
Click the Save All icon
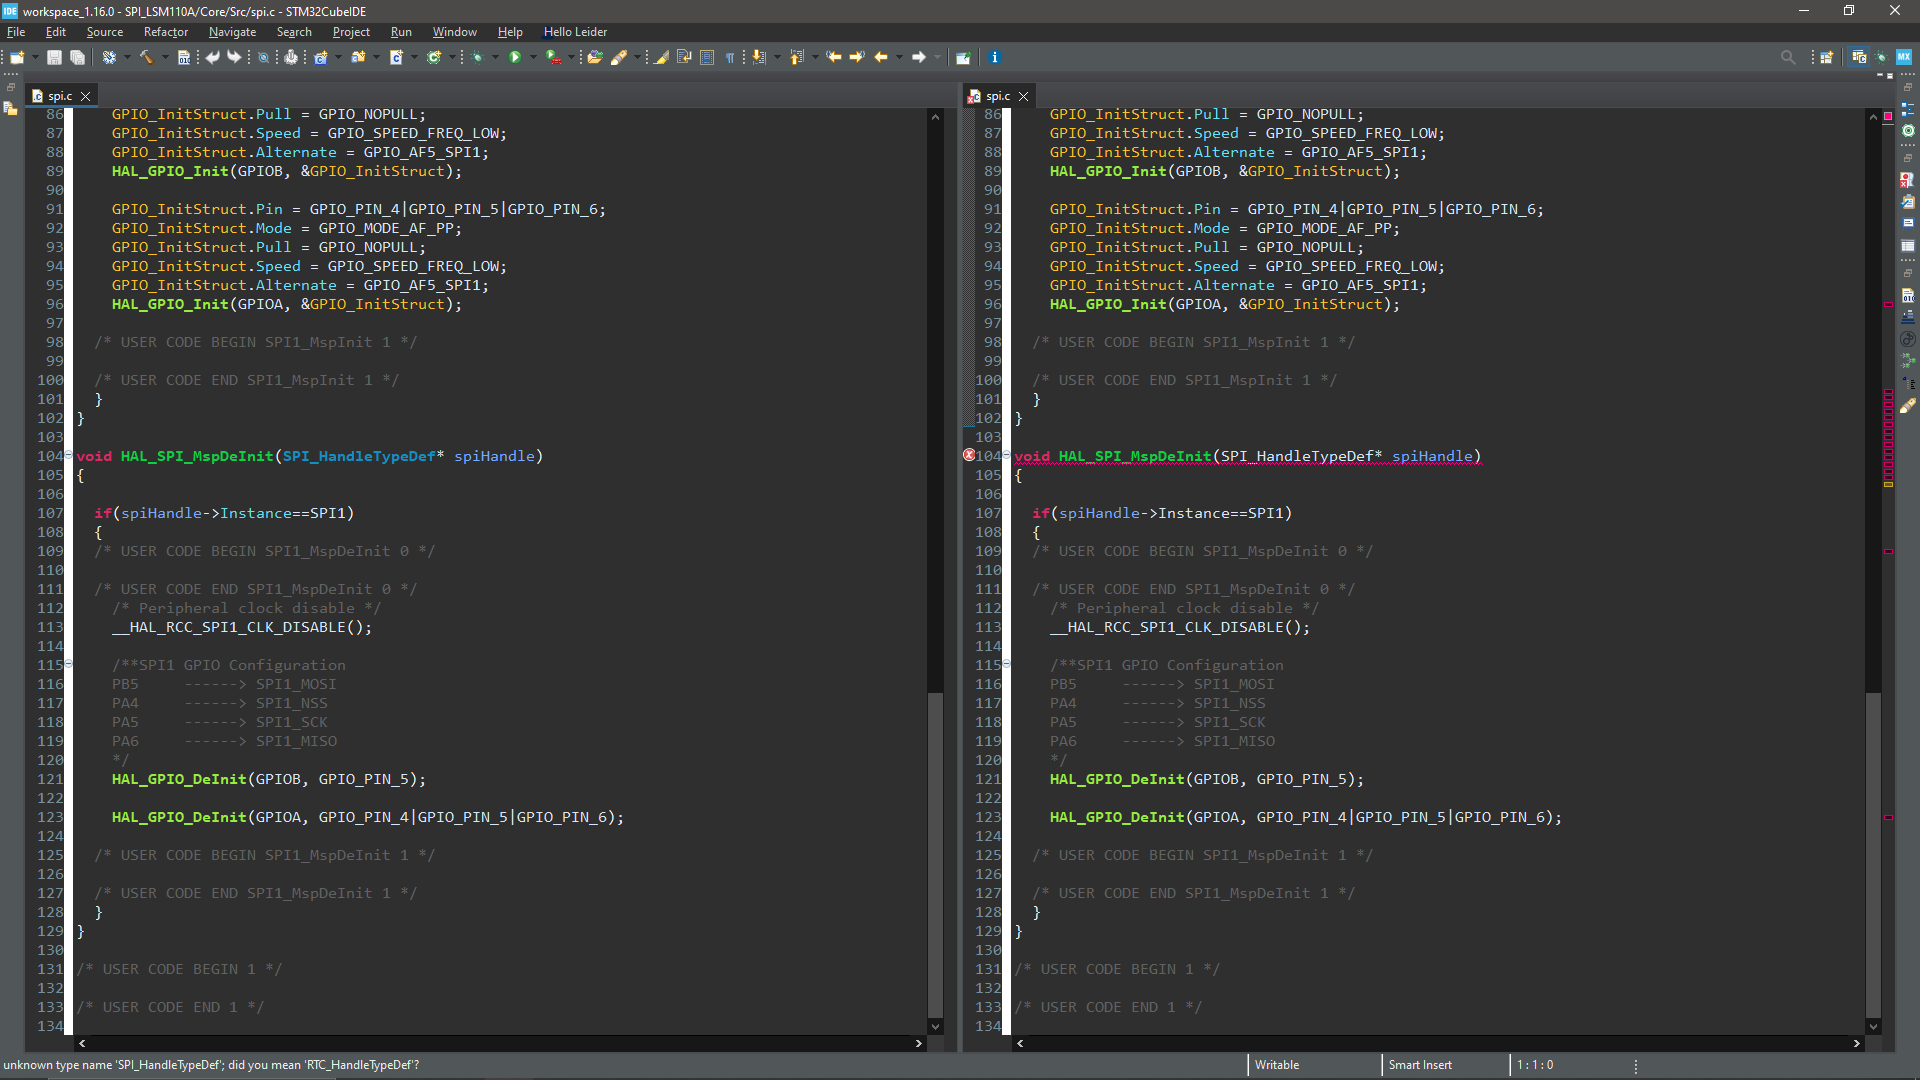(x=77, y=57)
